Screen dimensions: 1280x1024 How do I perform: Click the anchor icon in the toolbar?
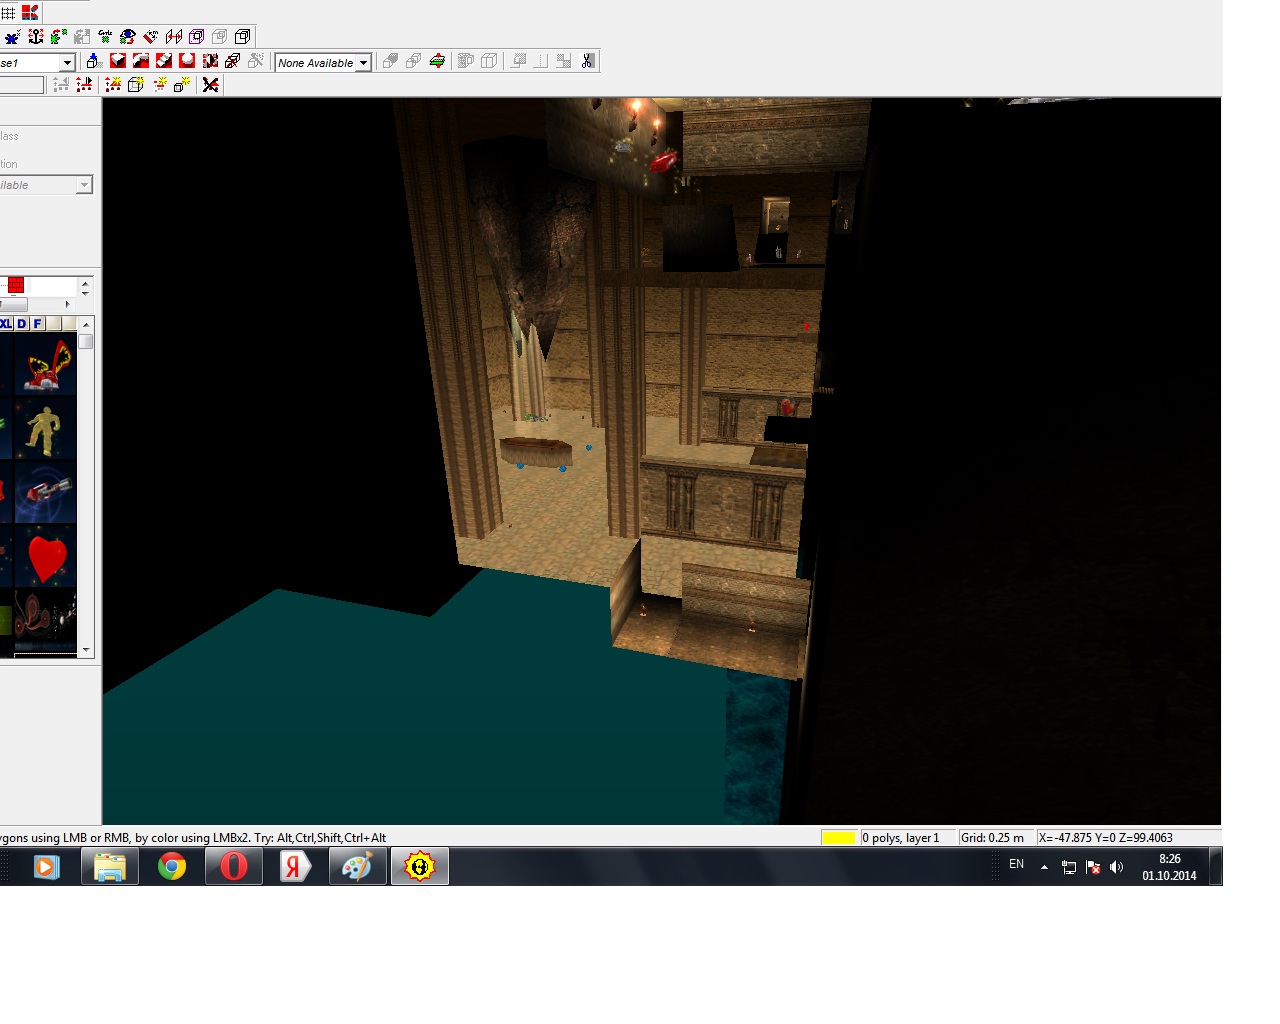[36, 37]
